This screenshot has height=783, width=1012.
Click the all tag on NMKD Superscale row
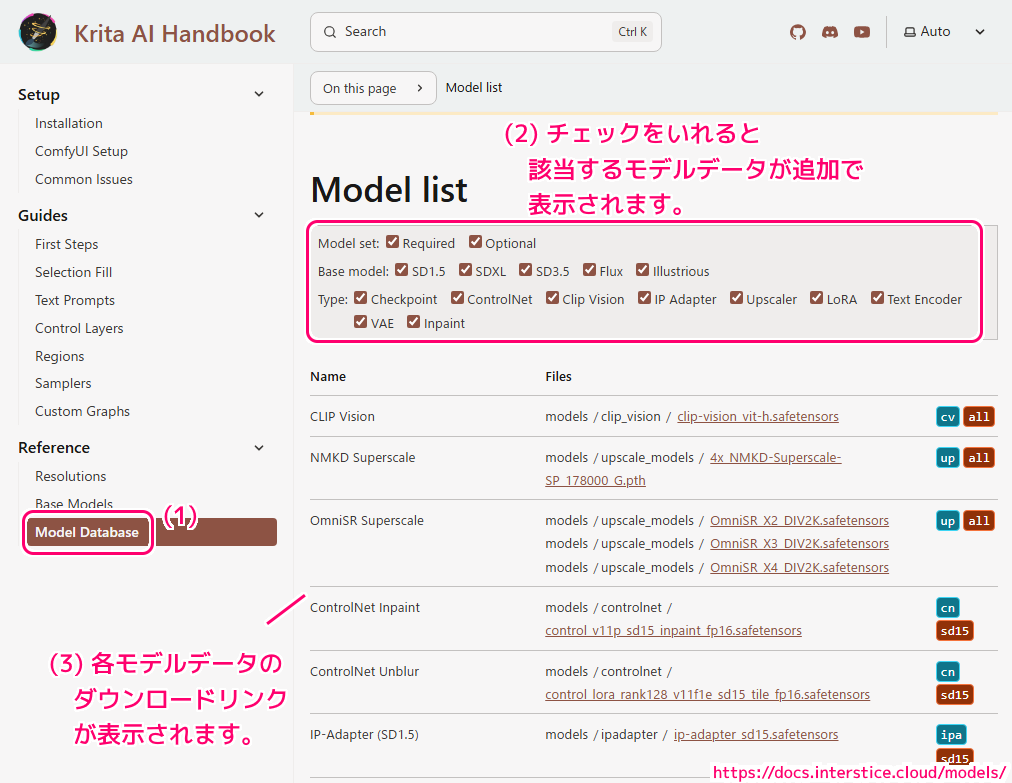pos(978,458)
